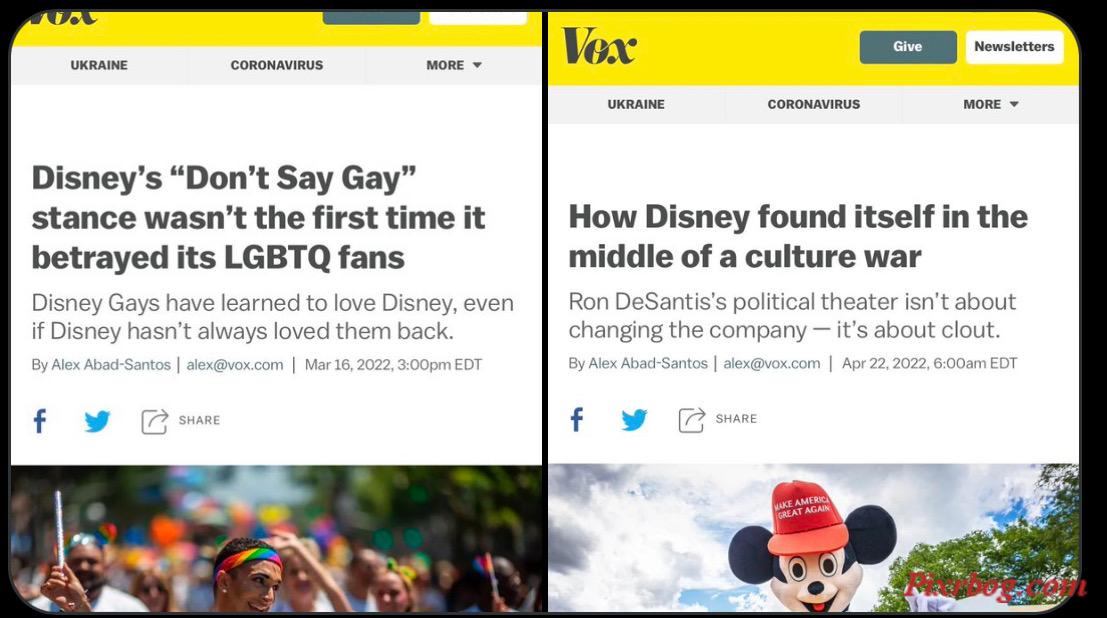Open Coronavirus section on right page

click(813, 104)
